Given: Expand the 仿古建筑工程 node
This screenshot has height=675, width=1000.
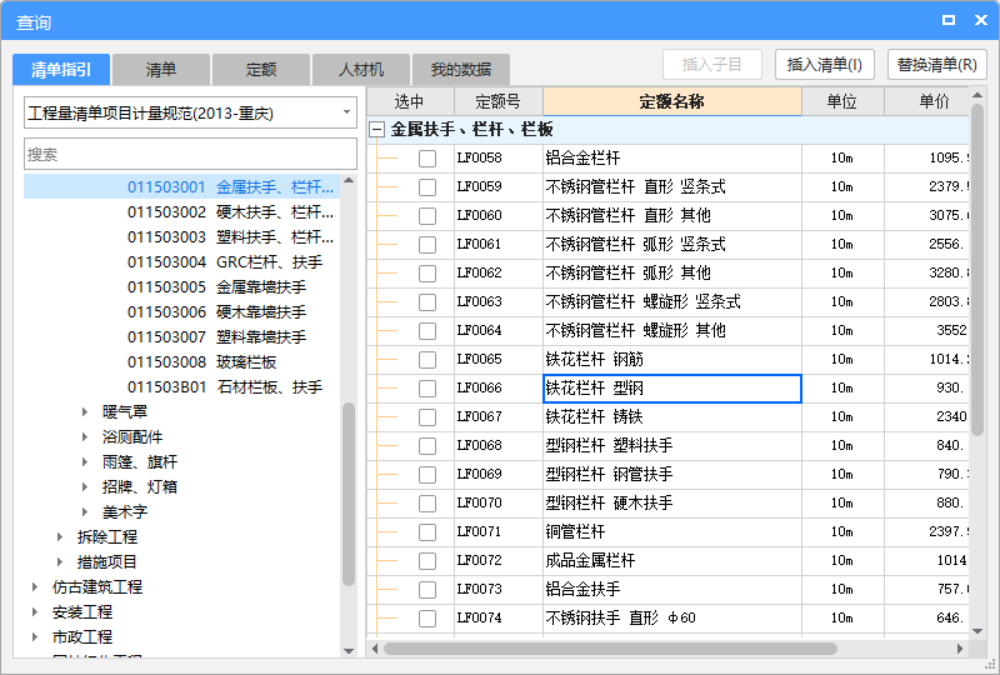Looking at the screenshot, I should [x=35, y=587].
